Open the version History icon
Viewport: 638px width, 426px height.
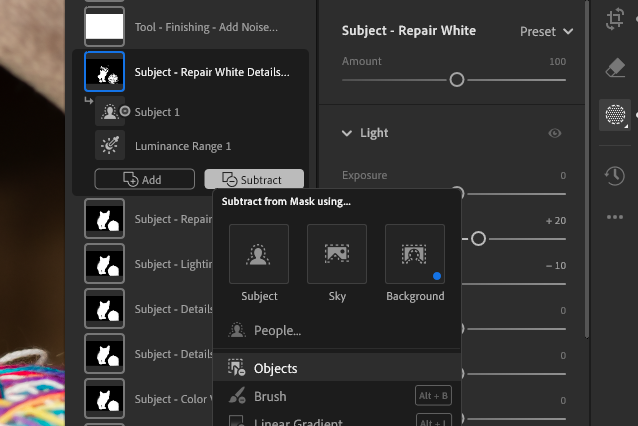tap(615, 175)
